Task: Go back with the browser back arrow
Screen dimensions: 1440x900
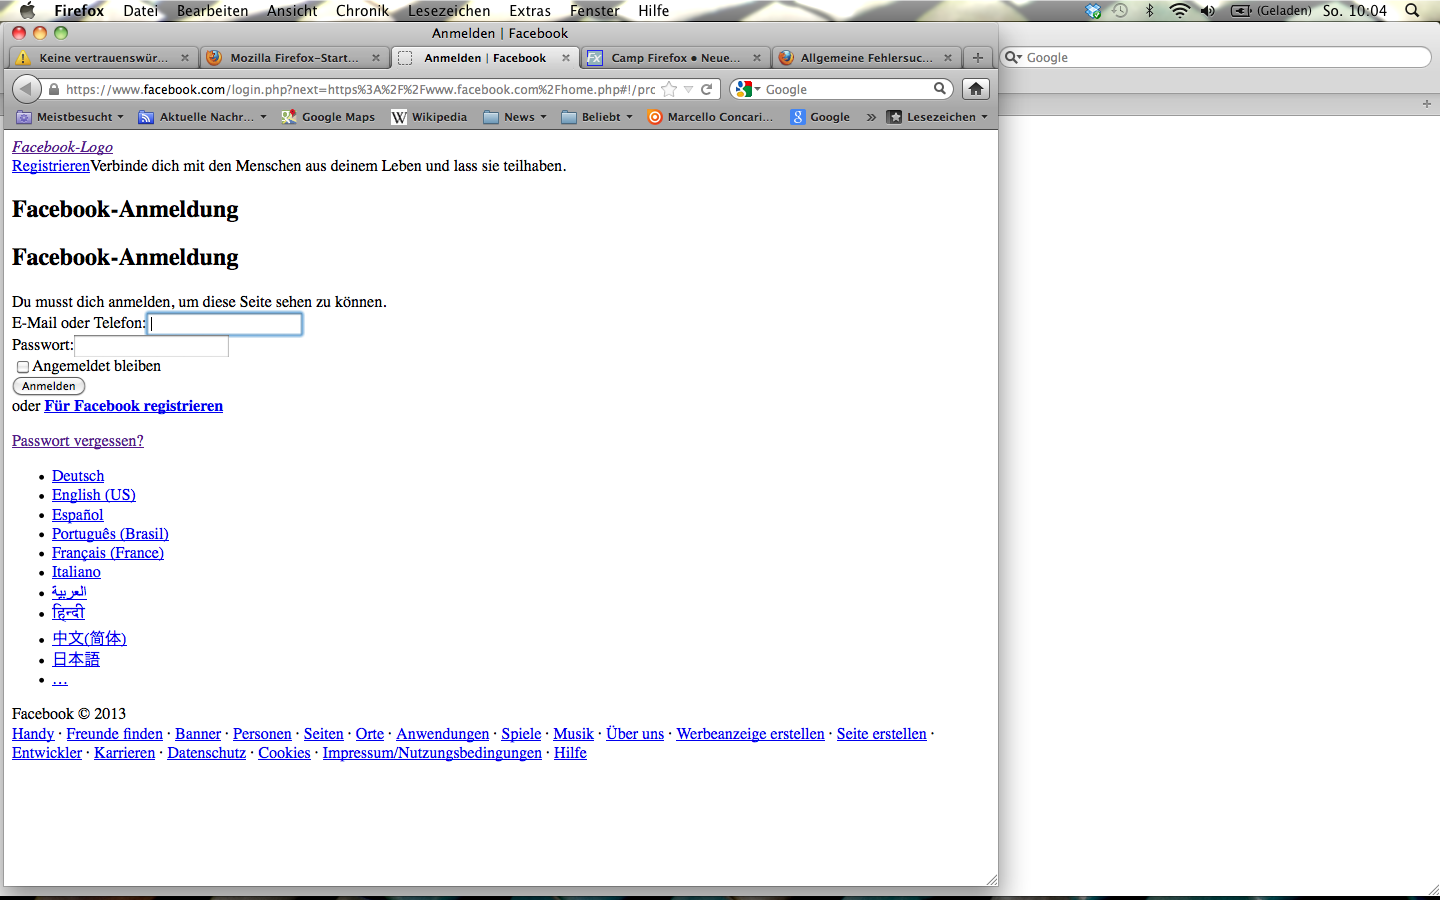Action: pos(26,89)
